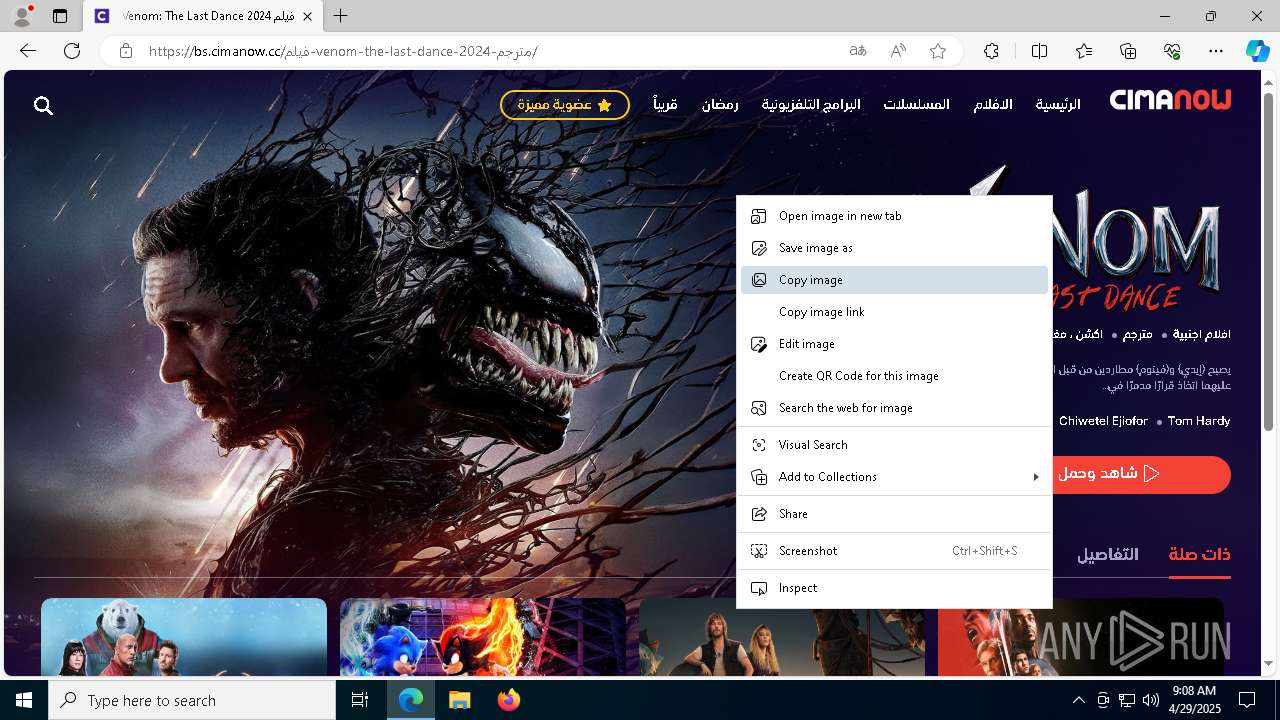Click the افلام اجنبية category tag
The width and height of the screenshot is (1280, 720).
pos(1201,334)
